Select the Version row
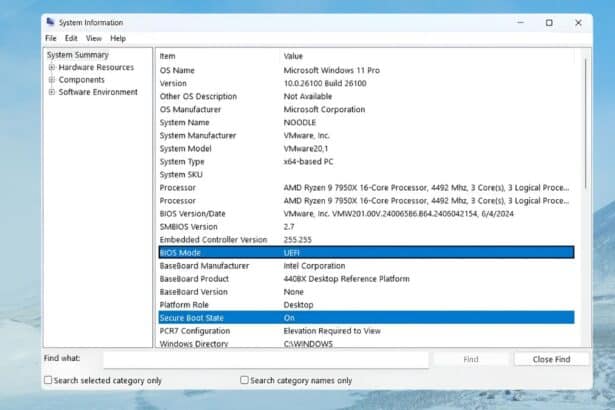The width and height of the screenshot is (615, 410). (x=366, y=83)
